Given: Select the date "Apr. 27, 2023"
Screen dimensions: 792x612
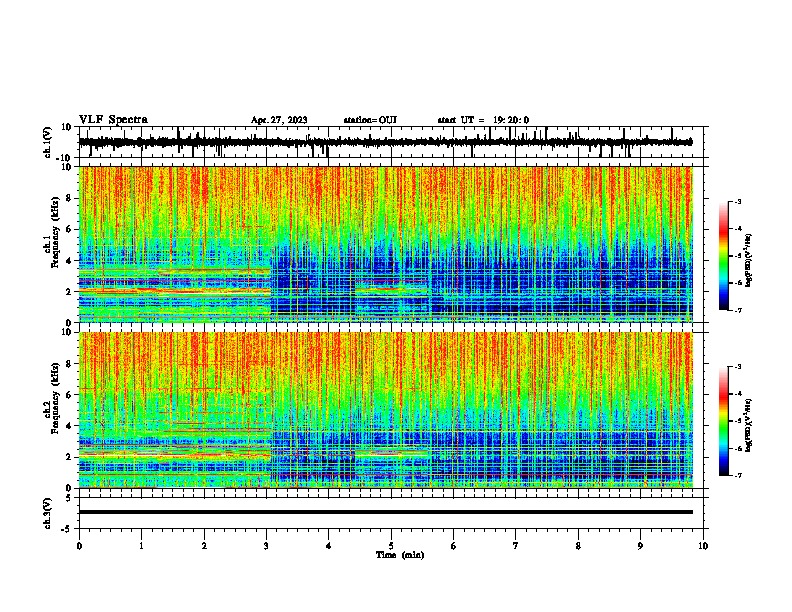Looking at the screenshot, I should click(279, 120).
